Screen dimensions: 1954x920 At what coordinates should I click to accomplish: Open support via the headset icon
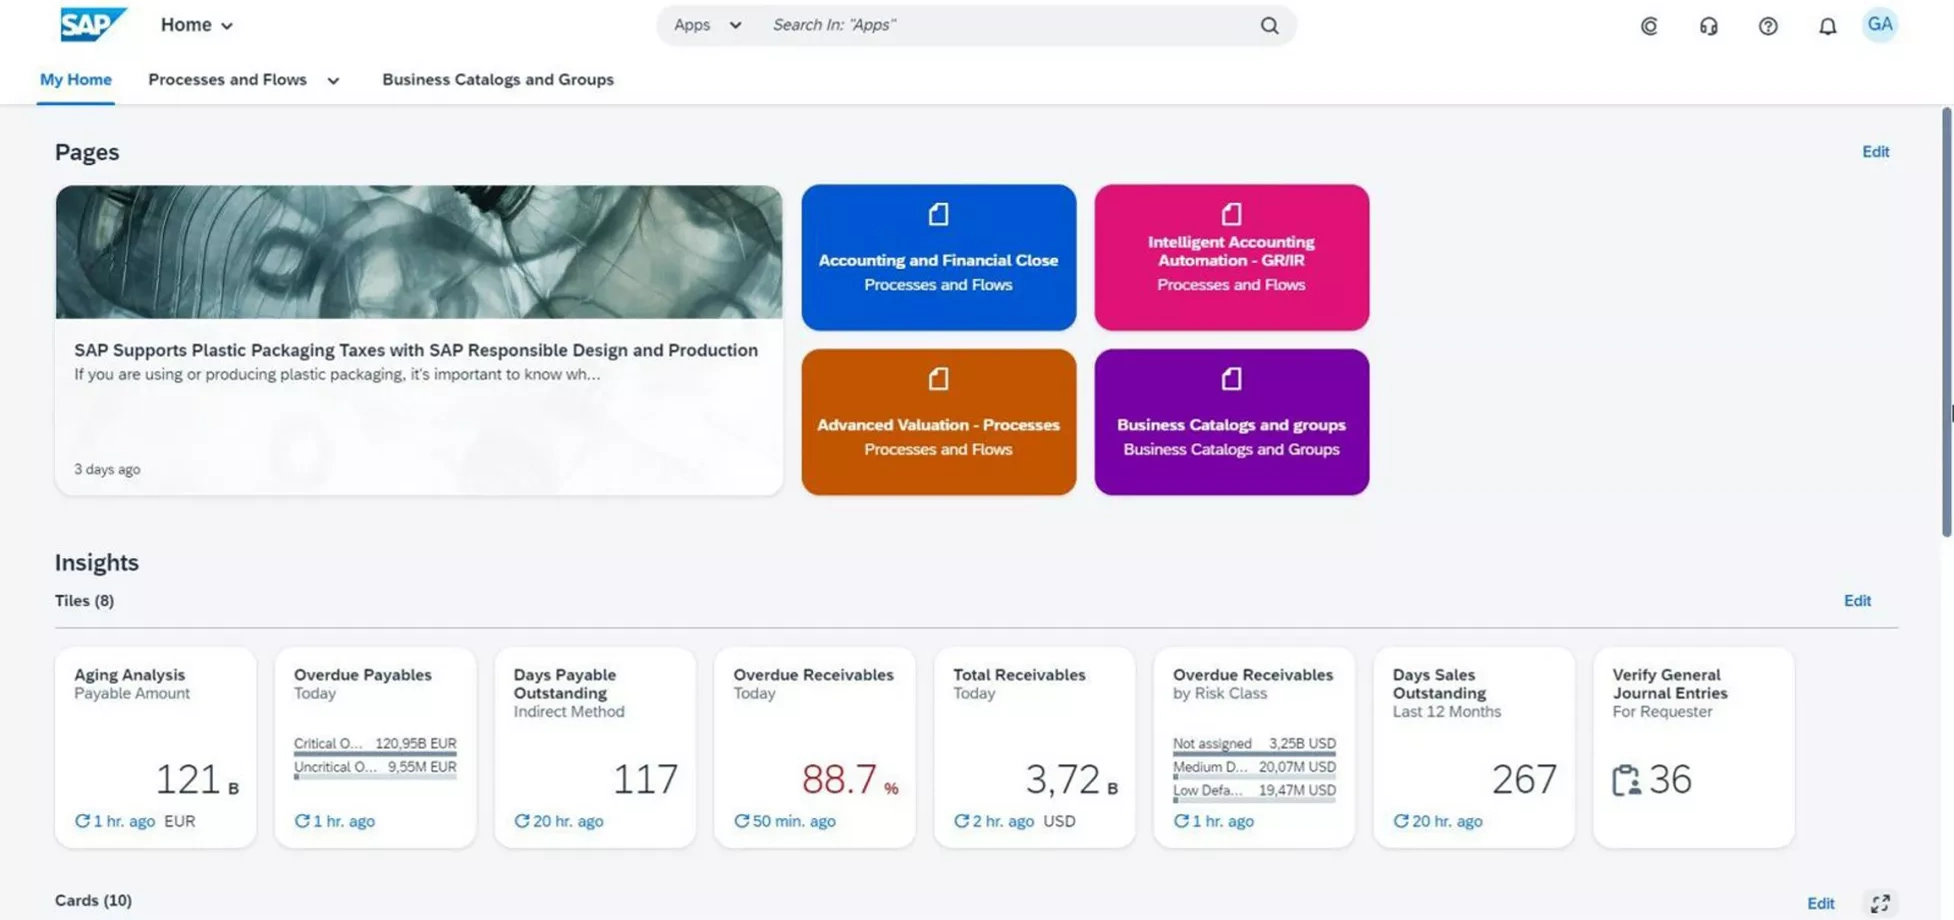point(1708,25)
